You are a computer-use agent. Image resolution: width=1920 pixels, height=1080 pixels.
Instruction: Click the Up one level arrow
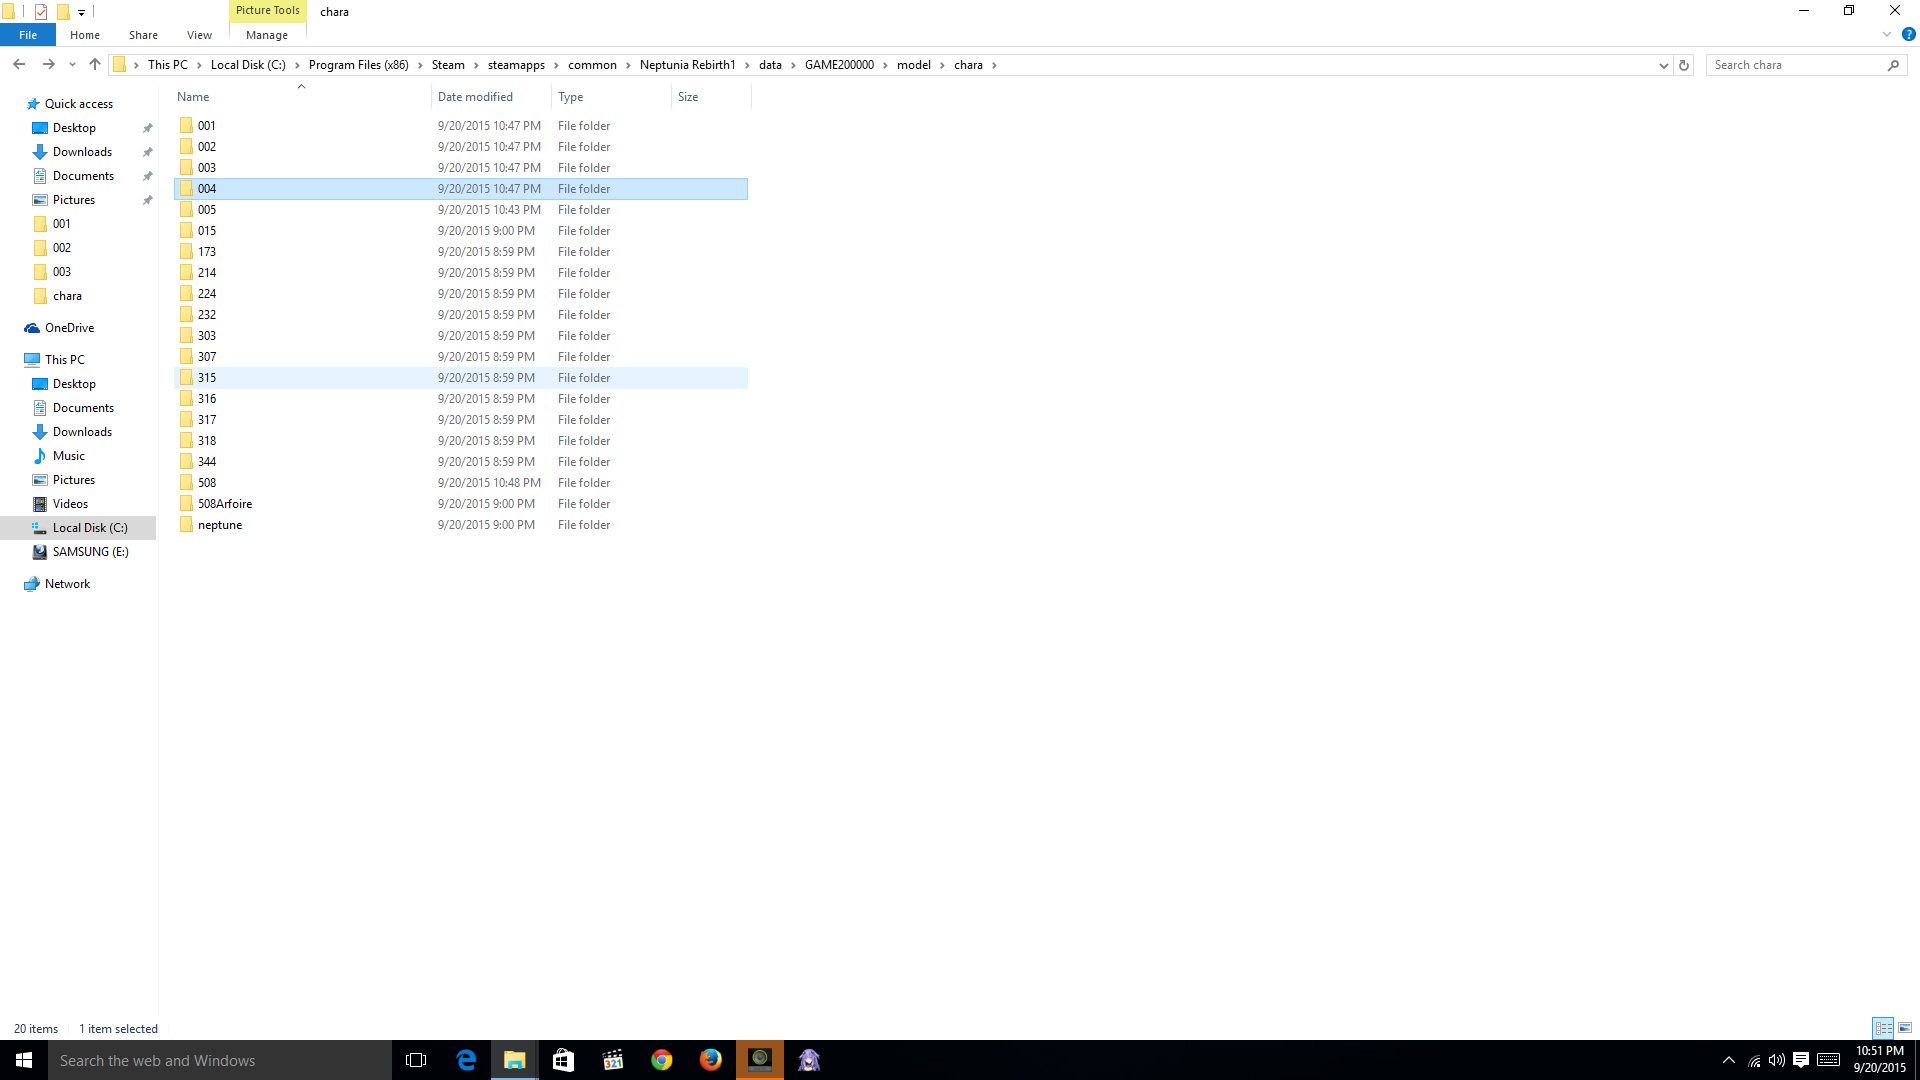(x=95, y=65)
